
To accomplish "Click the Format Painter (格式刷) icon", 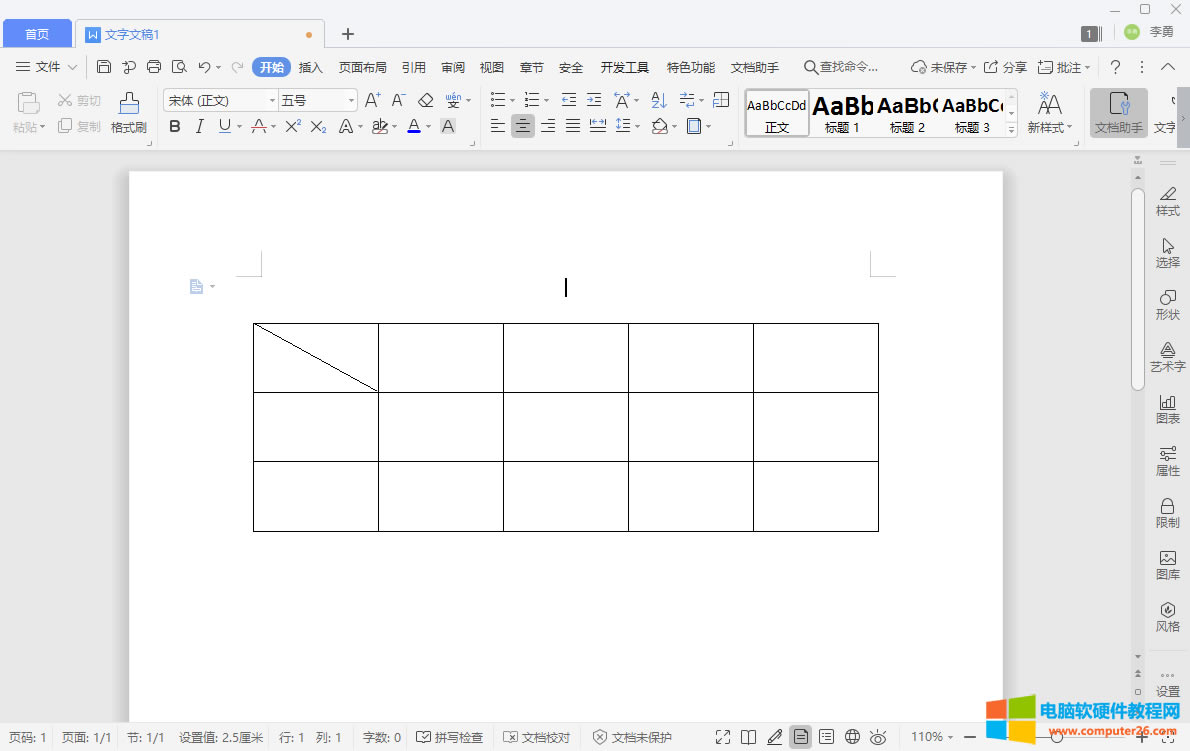I will click(x=128, y=112).
